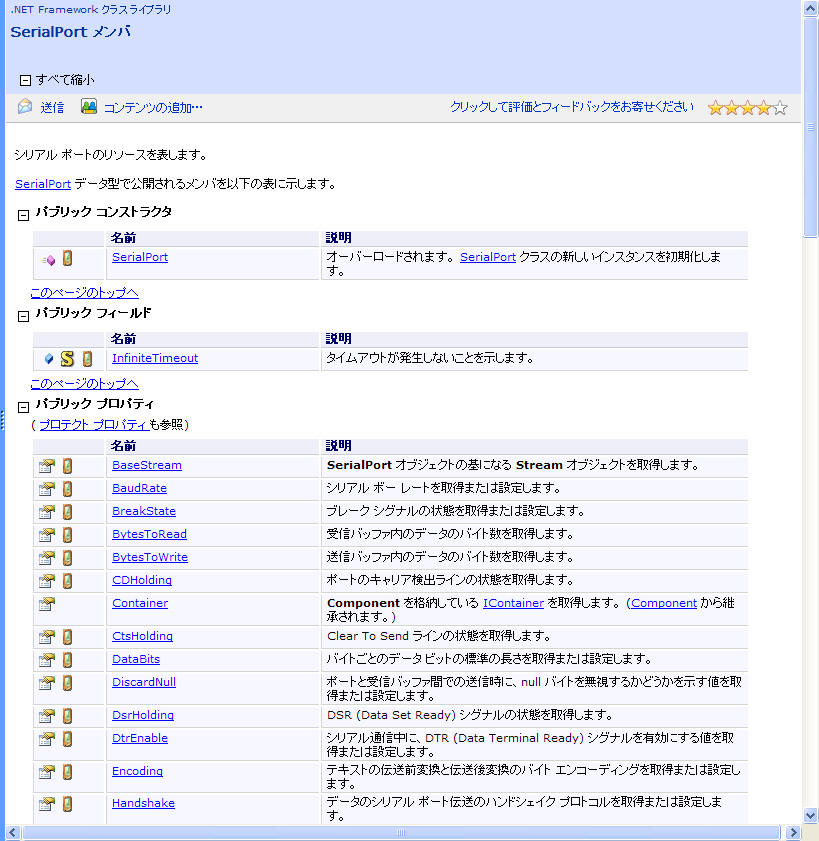Screen dimensions: 819x841
Task: Open the BreakState property link
Action: [x=144, y=511]
